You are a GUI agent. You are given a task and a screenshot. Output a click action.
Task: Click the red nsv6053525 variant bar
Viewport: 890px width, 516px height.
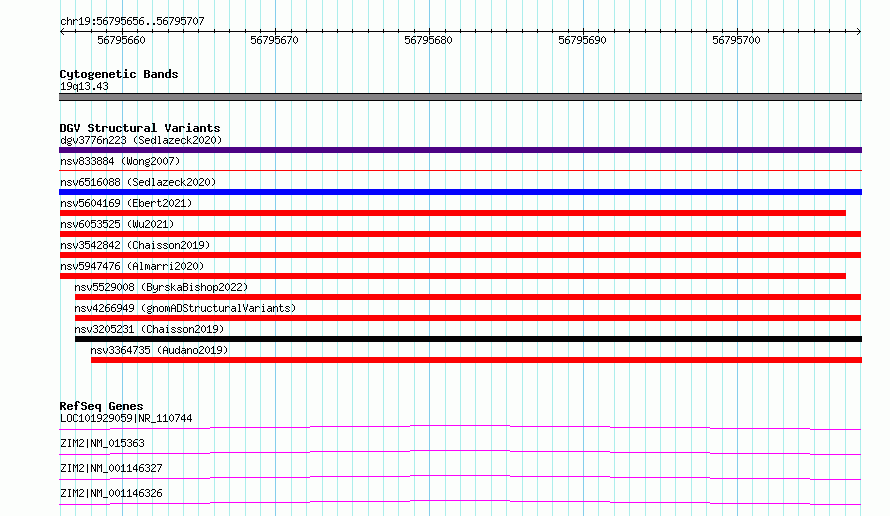pyautogui.click(x=460, y=234)
